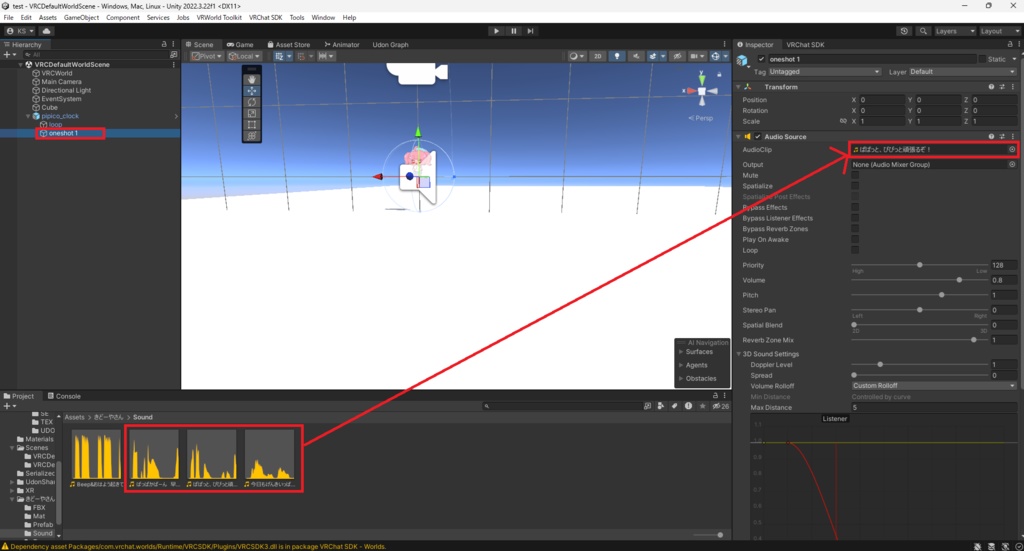1024x551 pixels.
Task: Click AudioClip object picker circle
Action: pos(1012,150)
